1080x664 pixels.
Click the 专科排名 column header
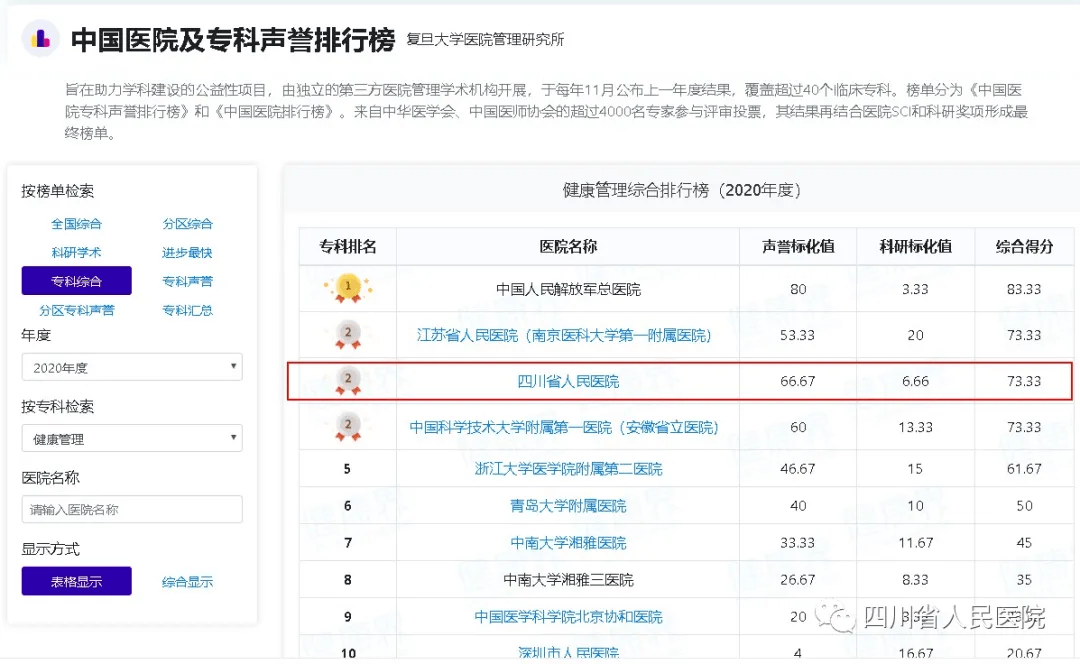tap(348, 247)
